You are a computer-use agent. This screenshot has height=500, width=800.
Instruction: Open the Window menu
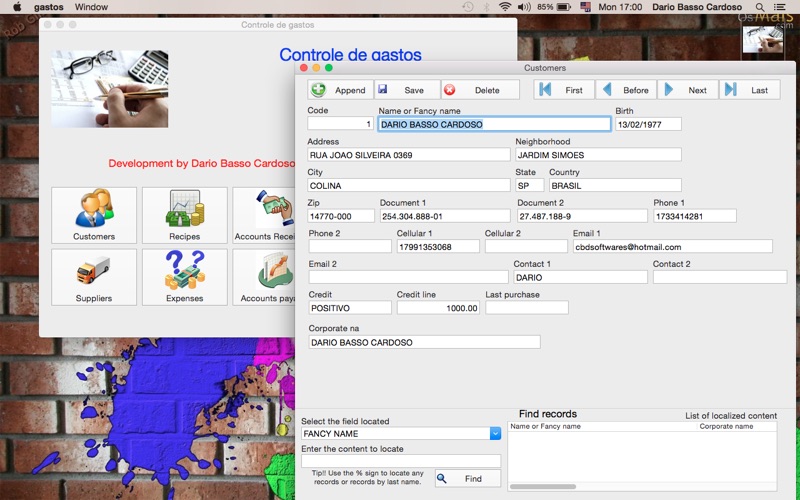(91, 7)
